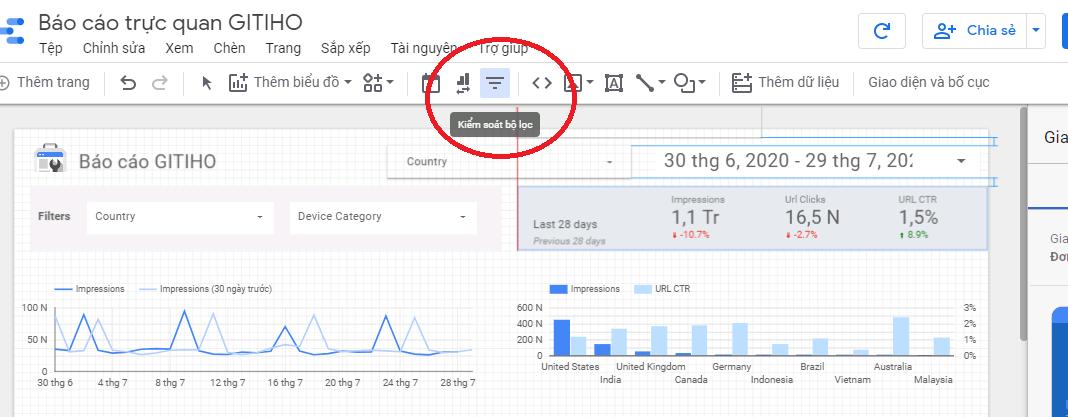Open the Trợ giúp menu
1068x417 pixels.
503,48
